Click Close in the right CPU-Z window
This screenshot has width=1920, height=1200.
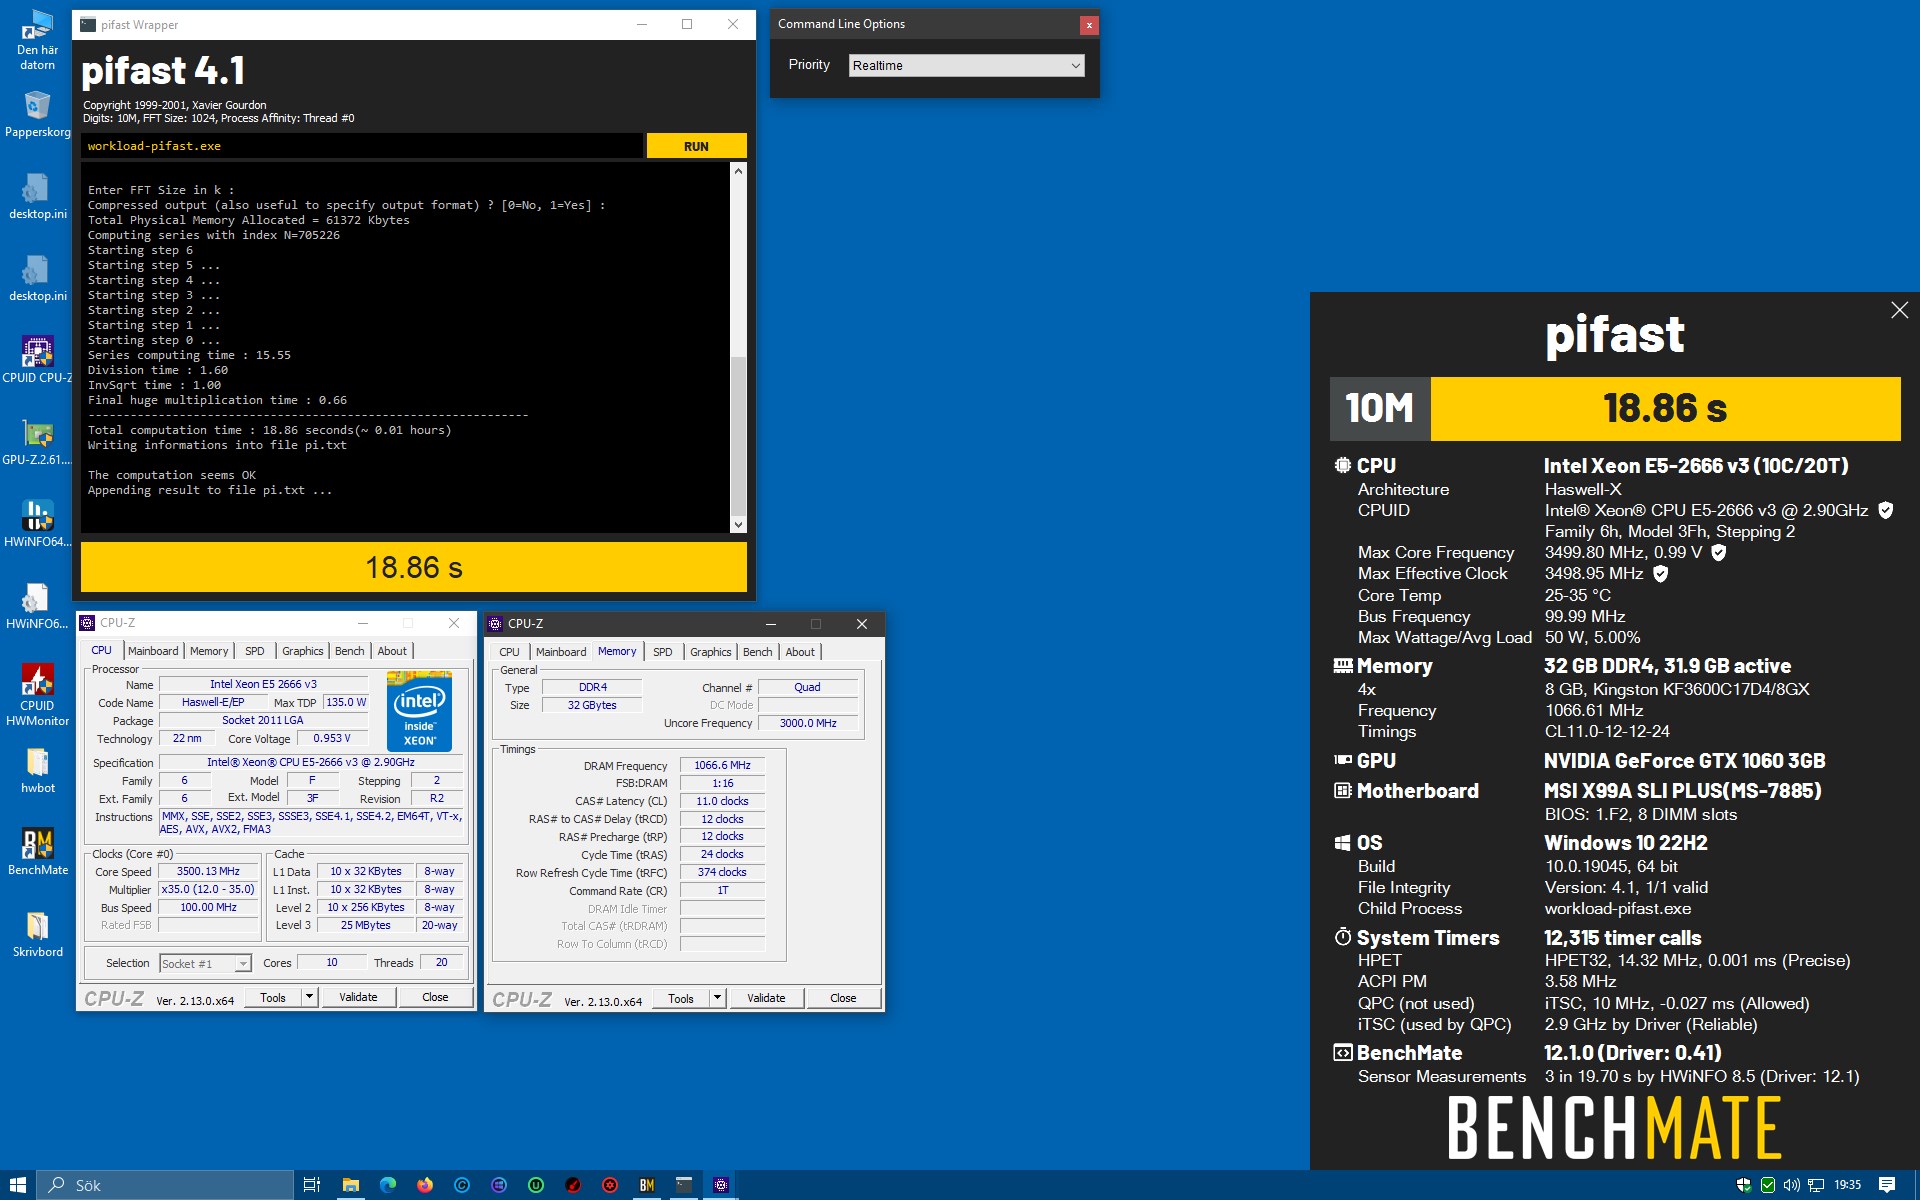click(843, 998)
